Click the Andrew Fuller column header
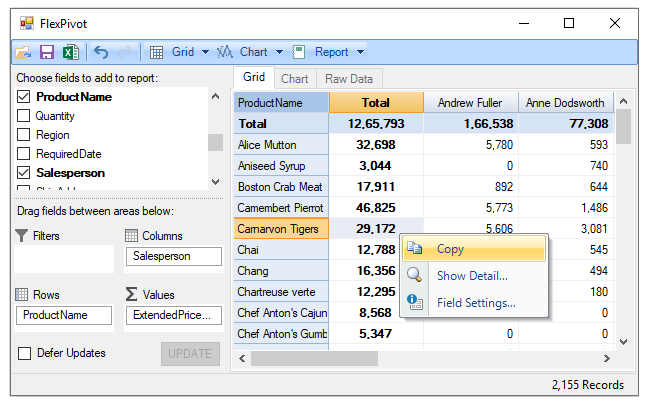The image size is (647, 405). point(469,102)
